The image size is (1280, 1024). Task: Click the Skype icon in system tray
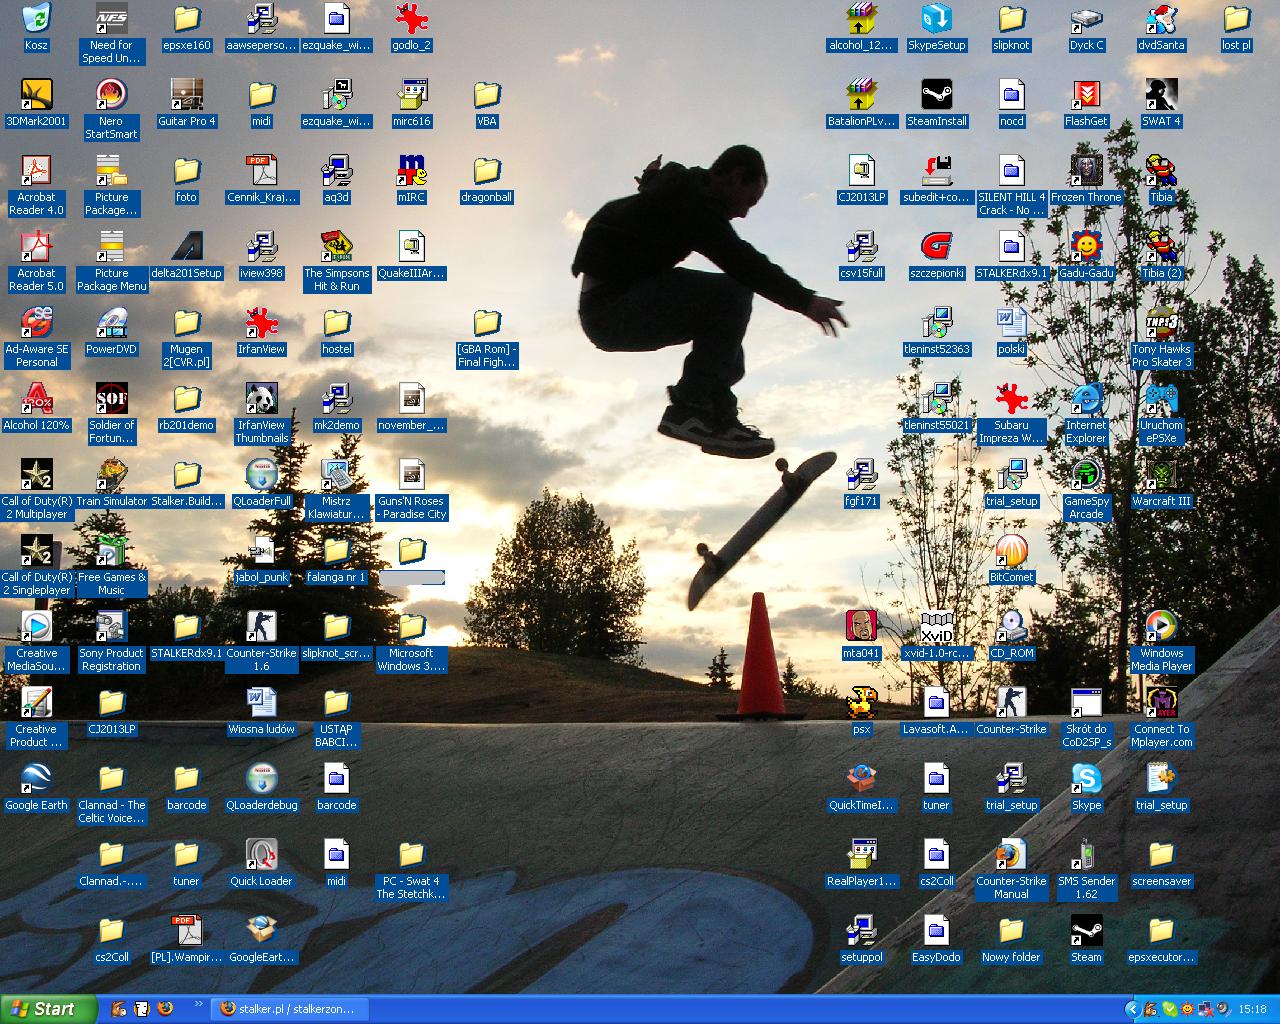point(1168,1009)
